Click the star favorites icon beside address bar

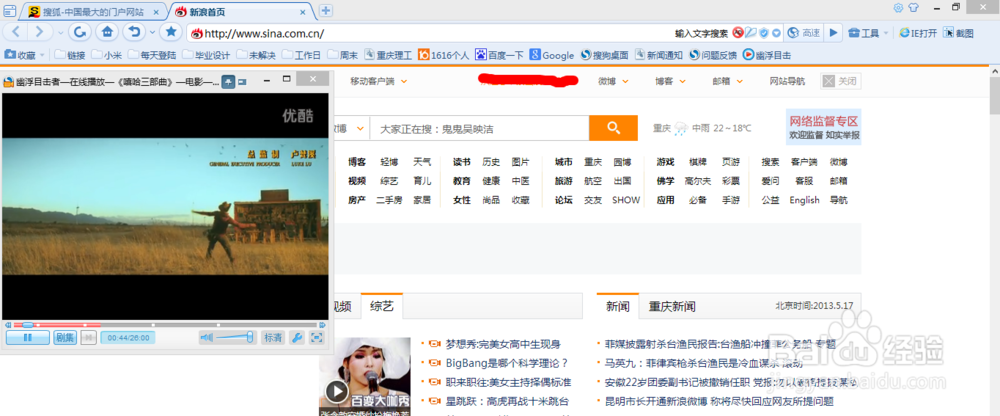[170, 32]
